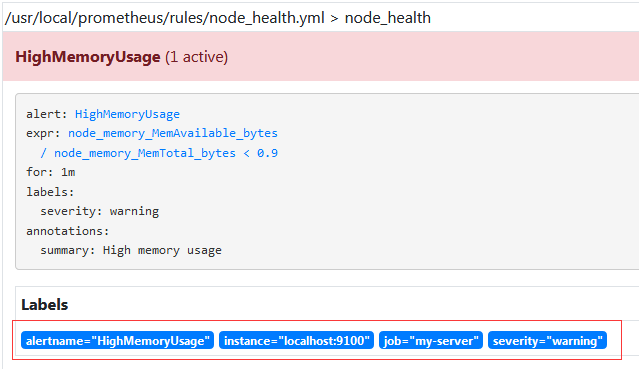Select the job="my-server" label badge

(x=431, y=340)
